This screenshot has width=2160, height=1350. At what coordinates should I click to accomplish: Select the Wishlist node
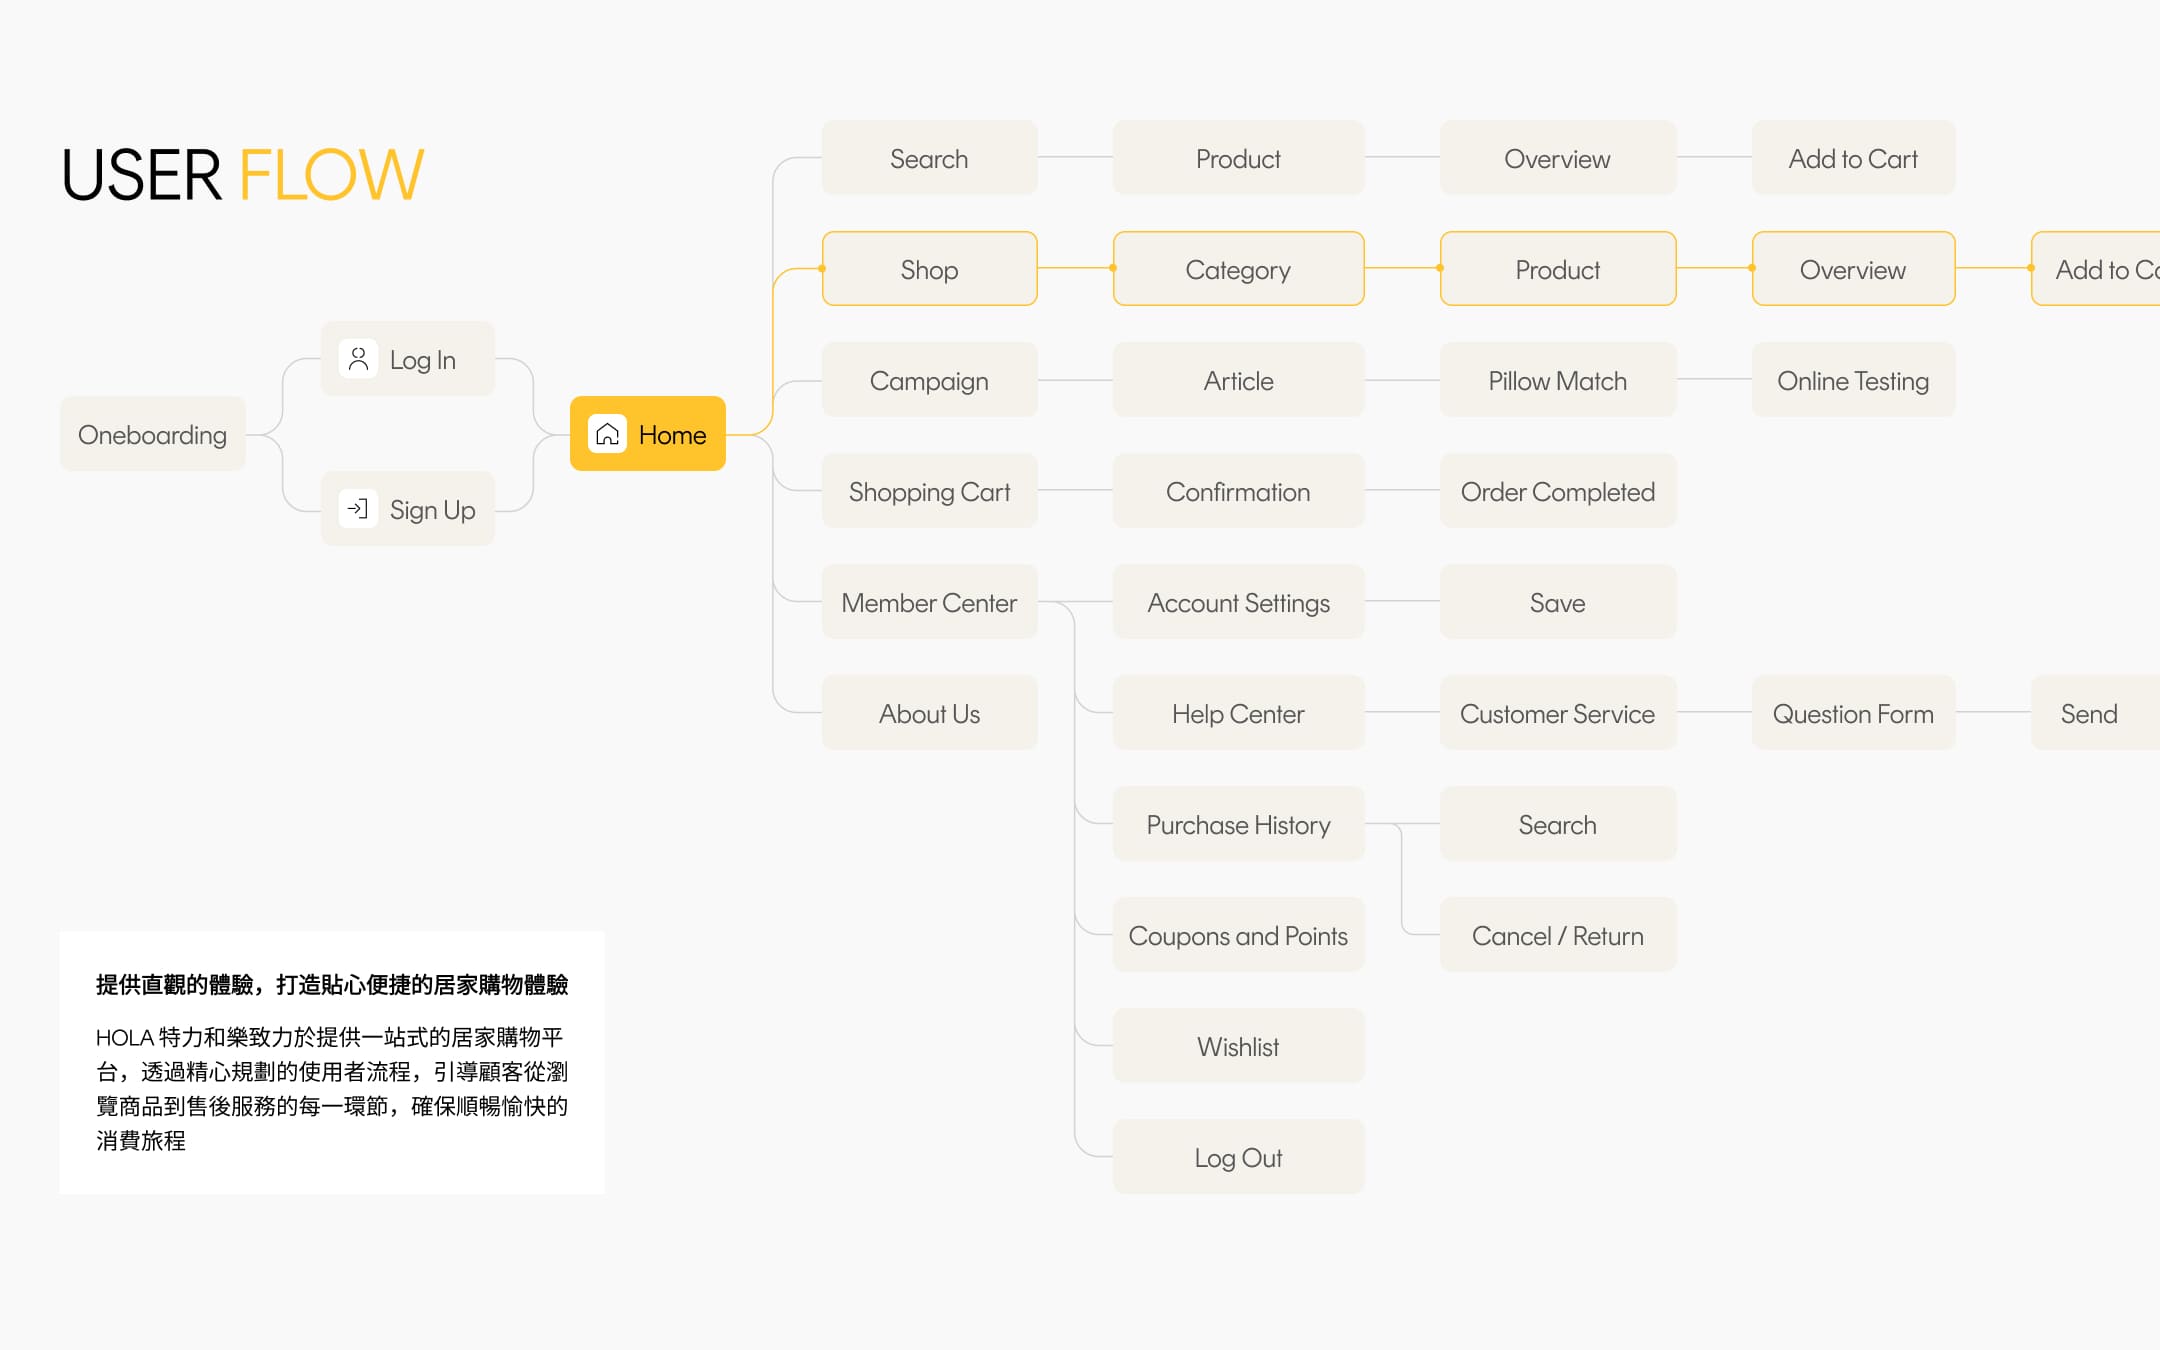1238,1046
